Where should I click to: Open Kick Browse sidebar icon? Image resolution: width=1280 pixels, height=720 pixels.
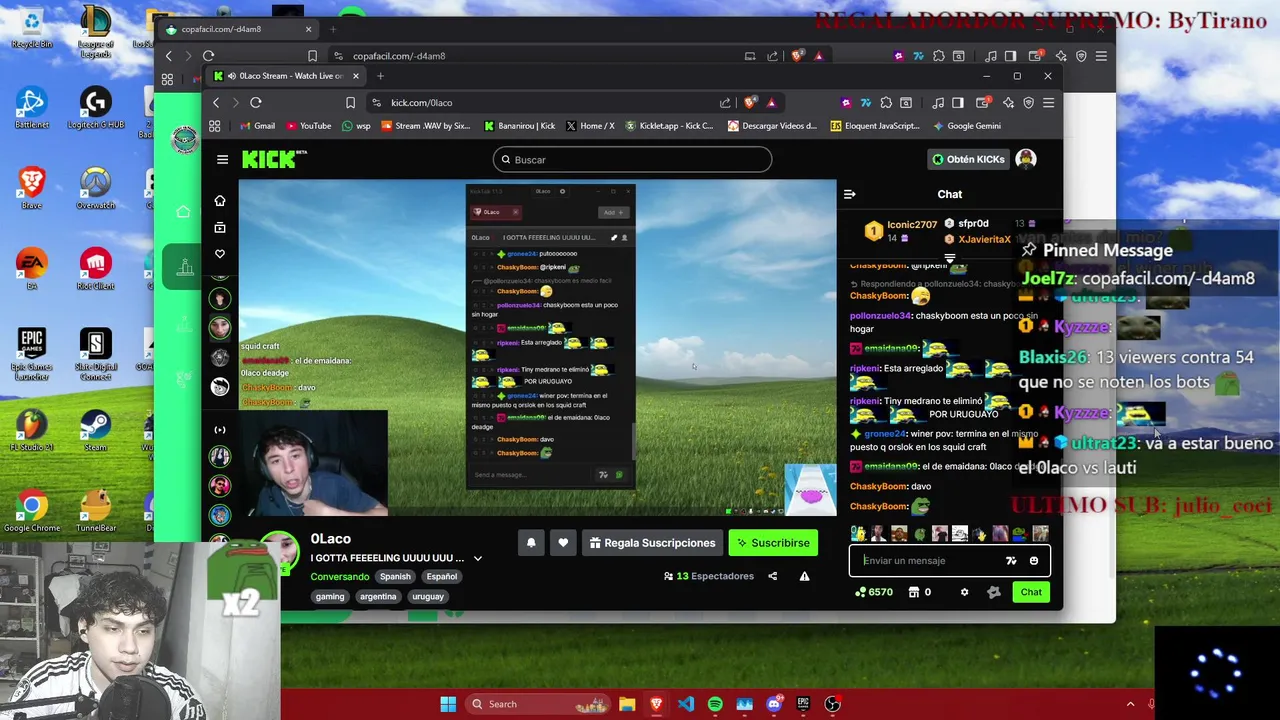[x=220, y=228]
